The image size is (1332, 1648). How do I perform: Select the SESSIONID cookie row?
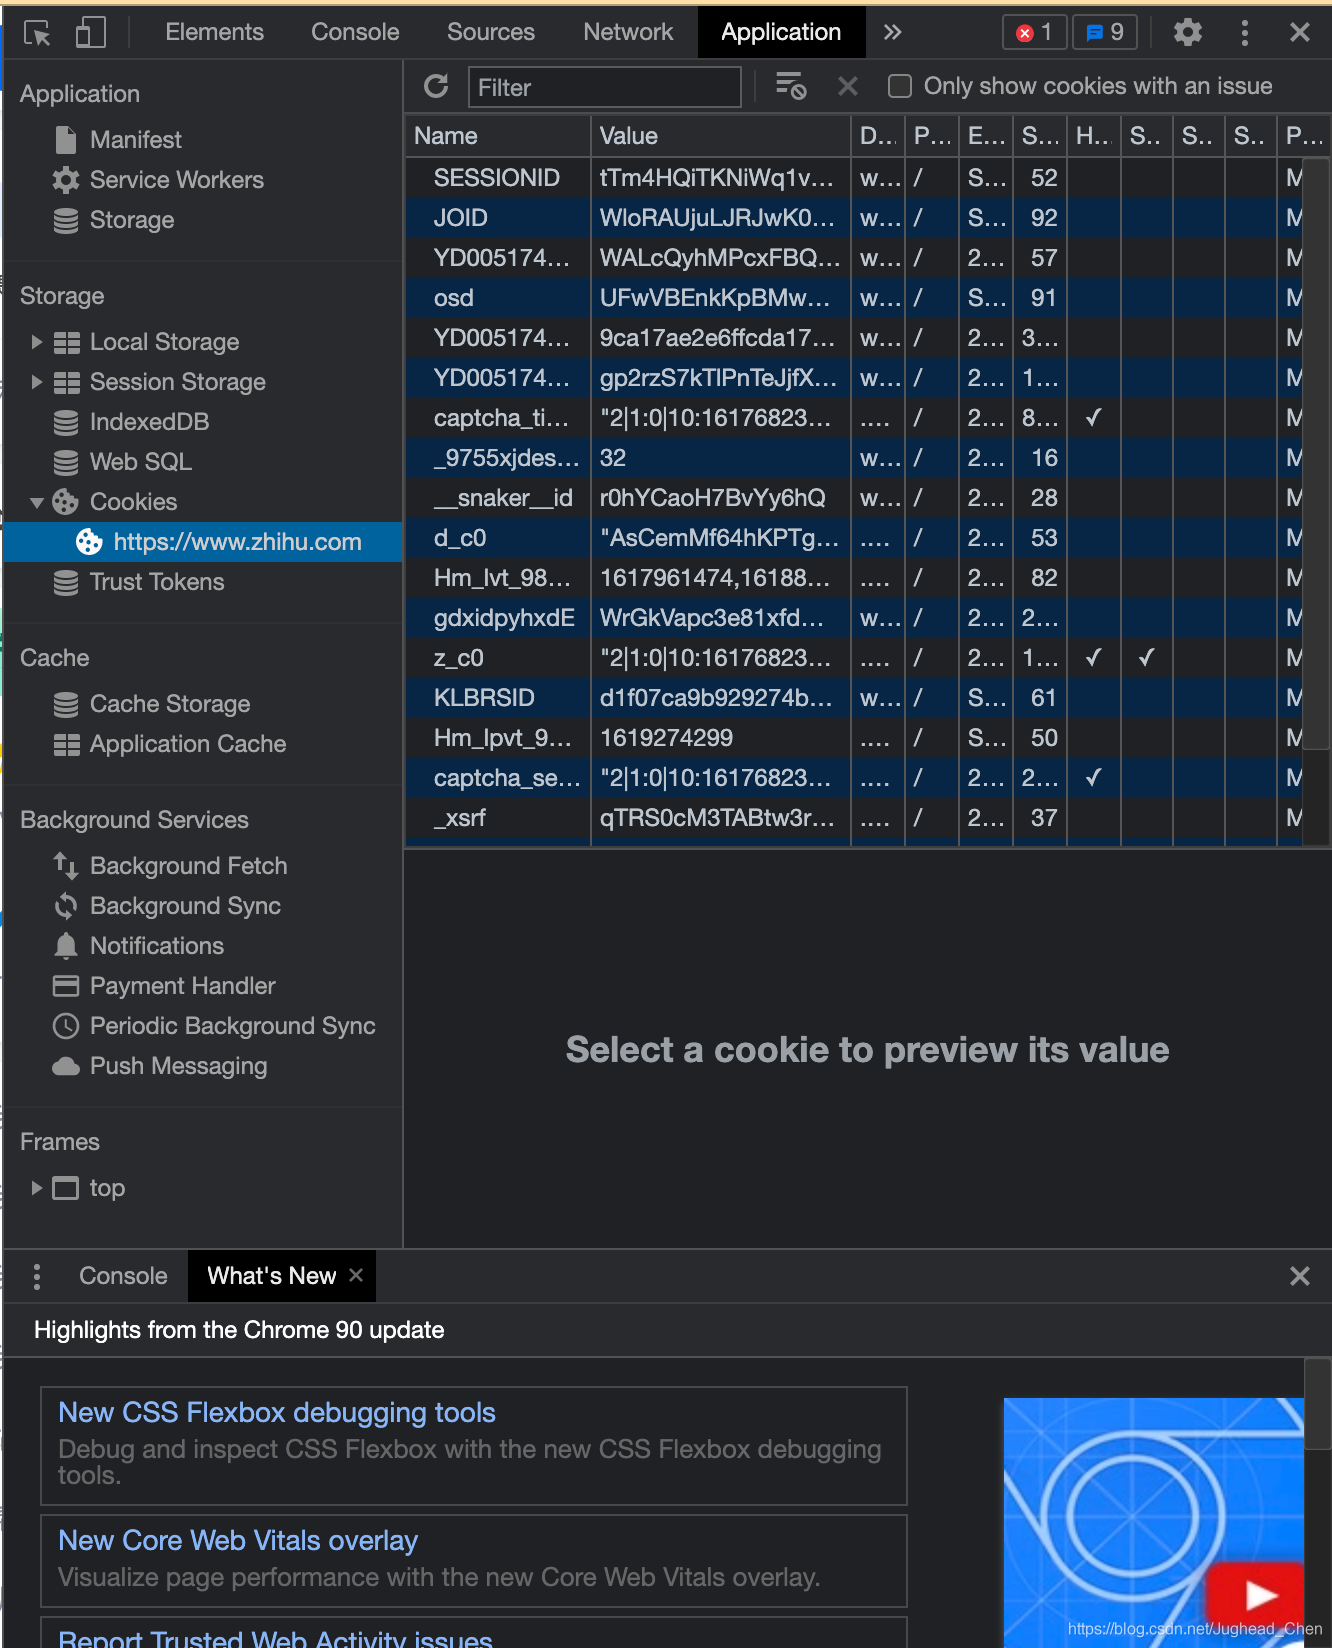854,178
